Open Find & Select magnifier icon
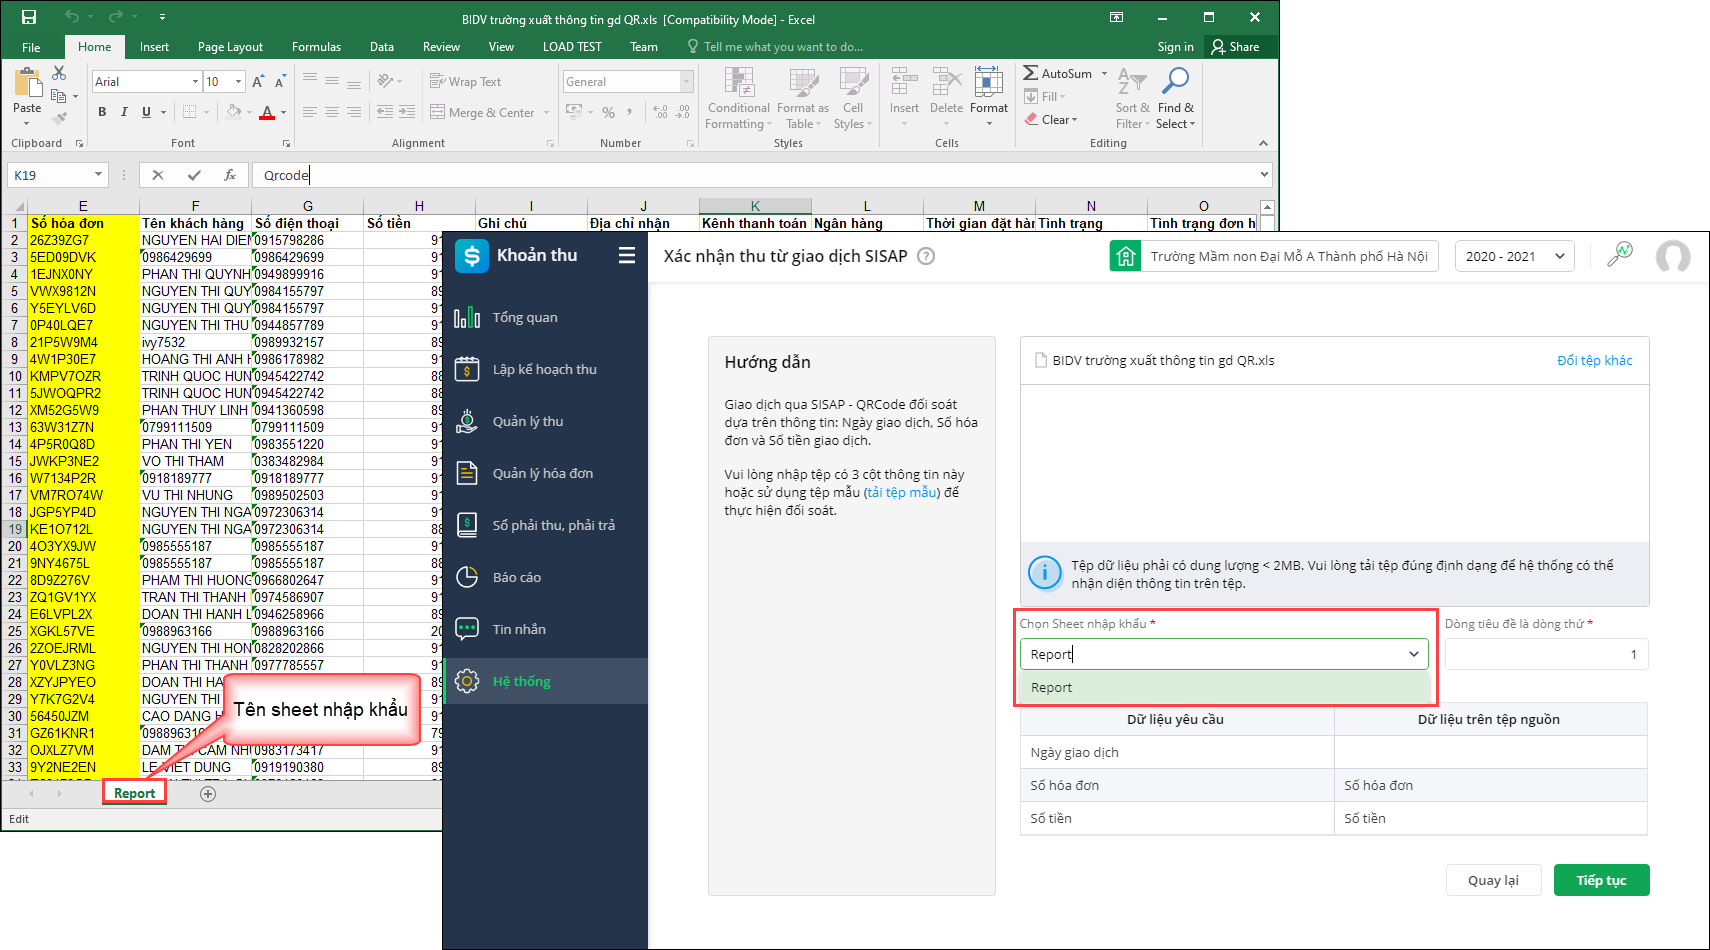The width and height of the screenshot is (1710, 950). 1175,82
